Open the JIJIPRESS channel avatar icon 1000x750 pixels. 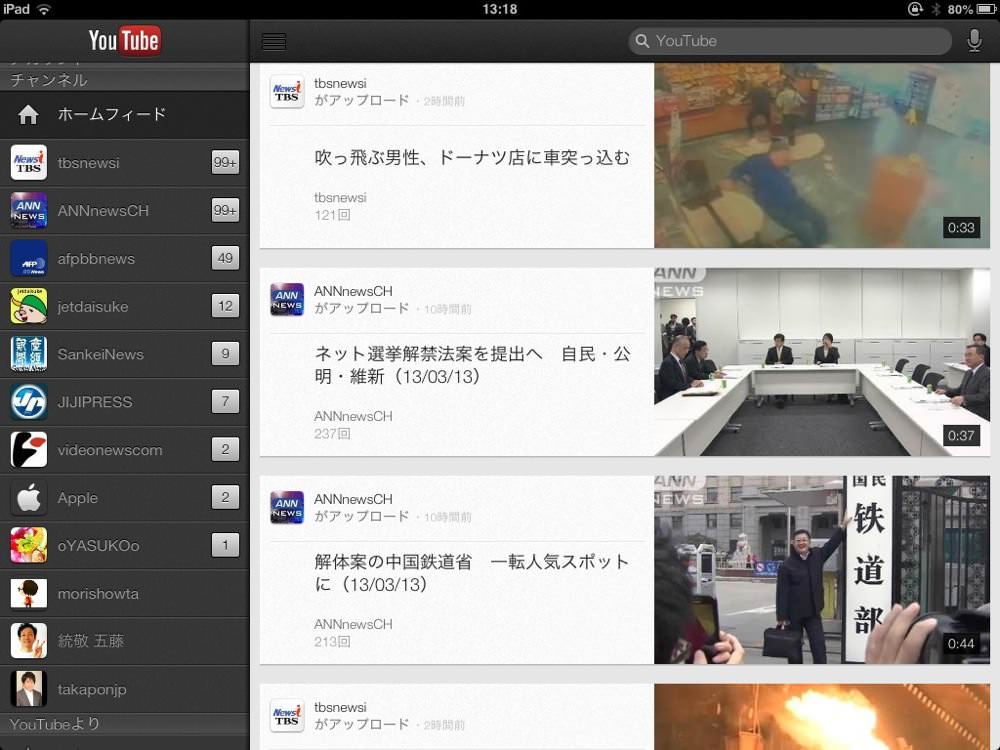tap(29, 402)
